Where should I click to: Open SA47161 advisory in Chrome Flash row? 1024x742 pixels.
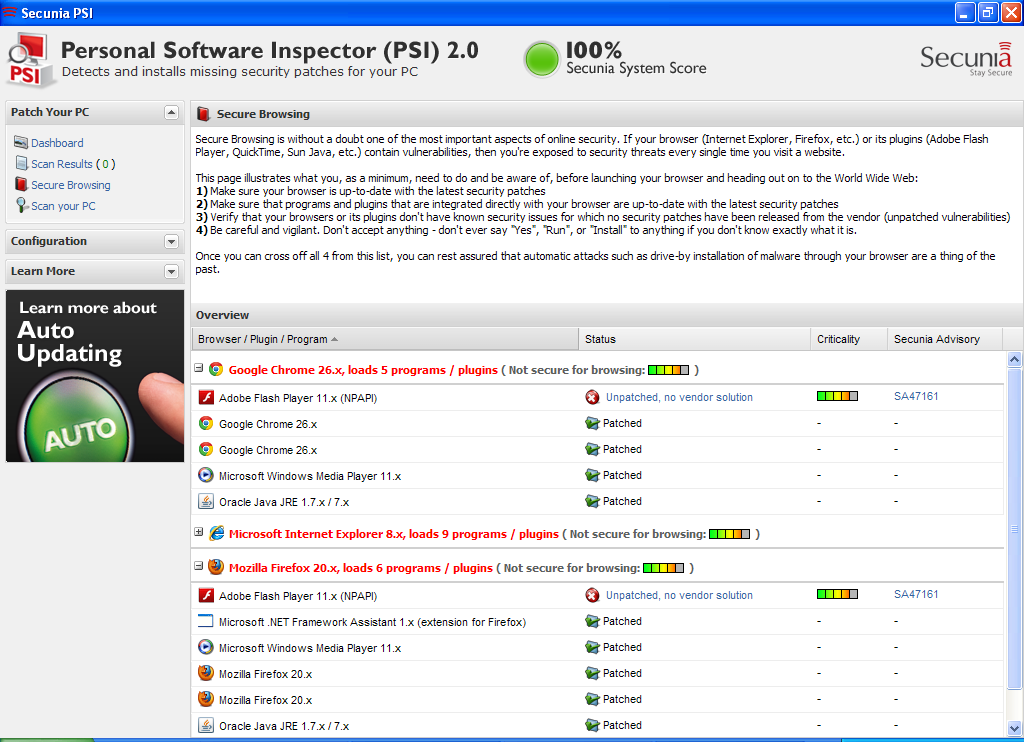tap(916, 396)
